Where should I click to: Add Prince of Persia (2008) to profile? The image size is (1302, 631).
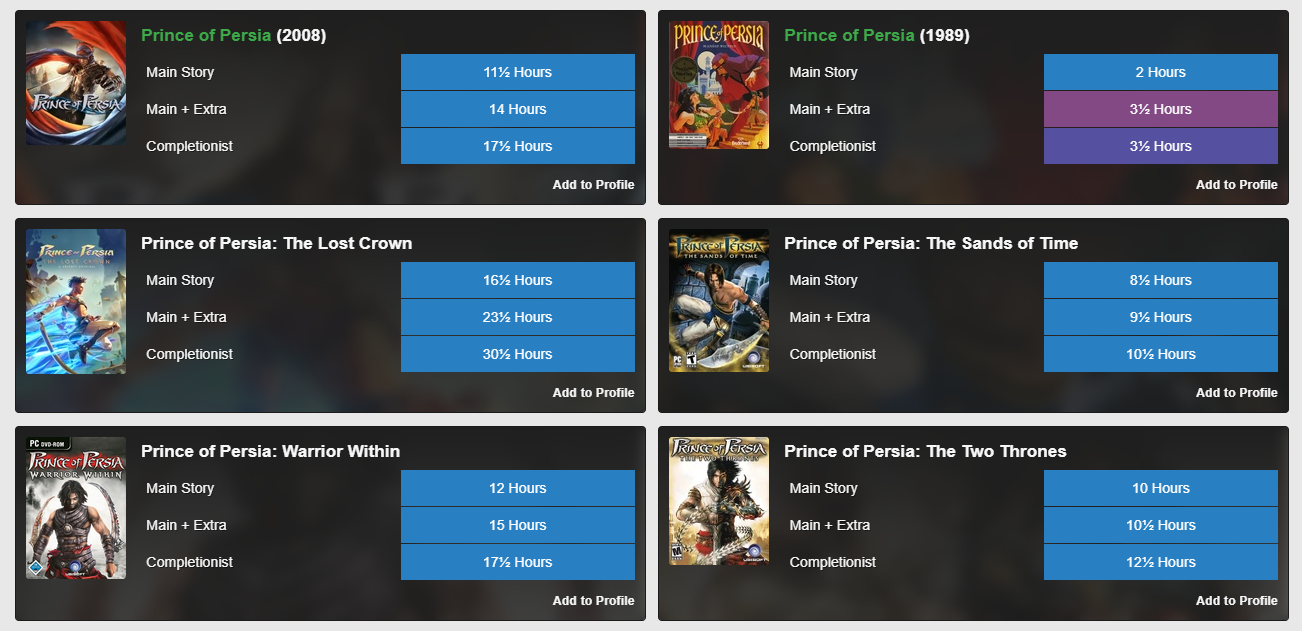click(x=593, y=185)
